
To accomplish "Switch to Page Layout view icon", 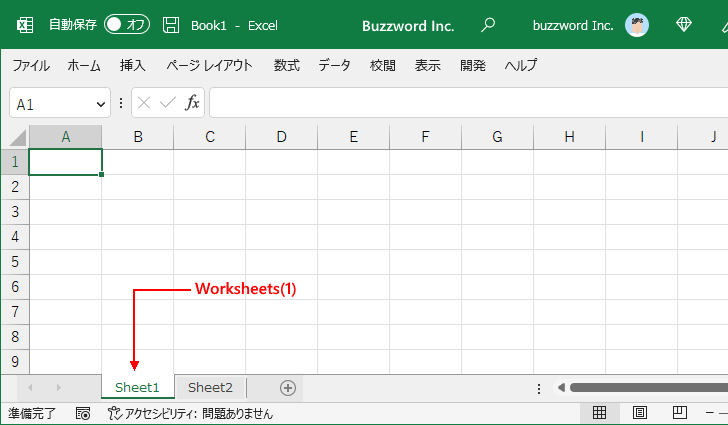I will point(640,412).
